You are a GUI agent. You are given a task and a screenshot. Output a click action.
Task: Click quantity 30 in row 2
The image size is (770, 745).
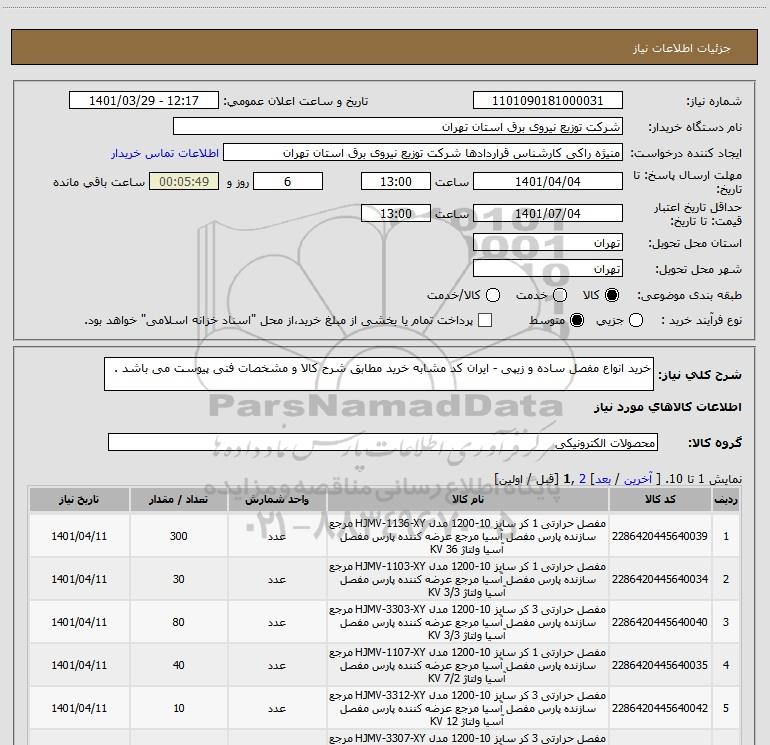point(178,579)
